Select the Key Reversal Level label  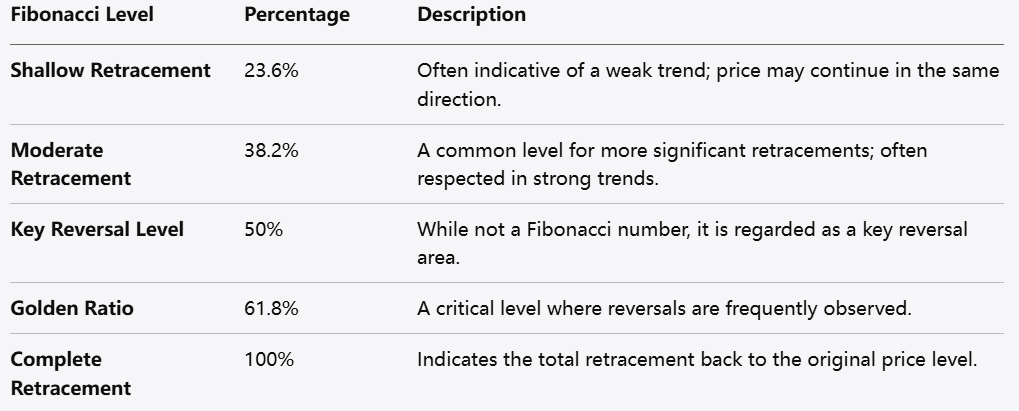97,229
